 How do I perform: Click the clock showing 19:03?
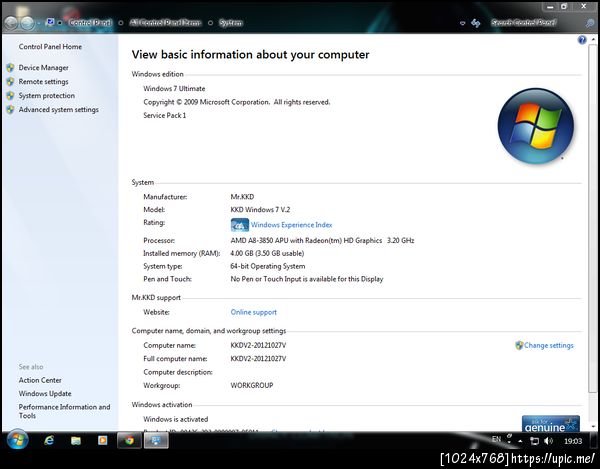click(x=573, y=441)
